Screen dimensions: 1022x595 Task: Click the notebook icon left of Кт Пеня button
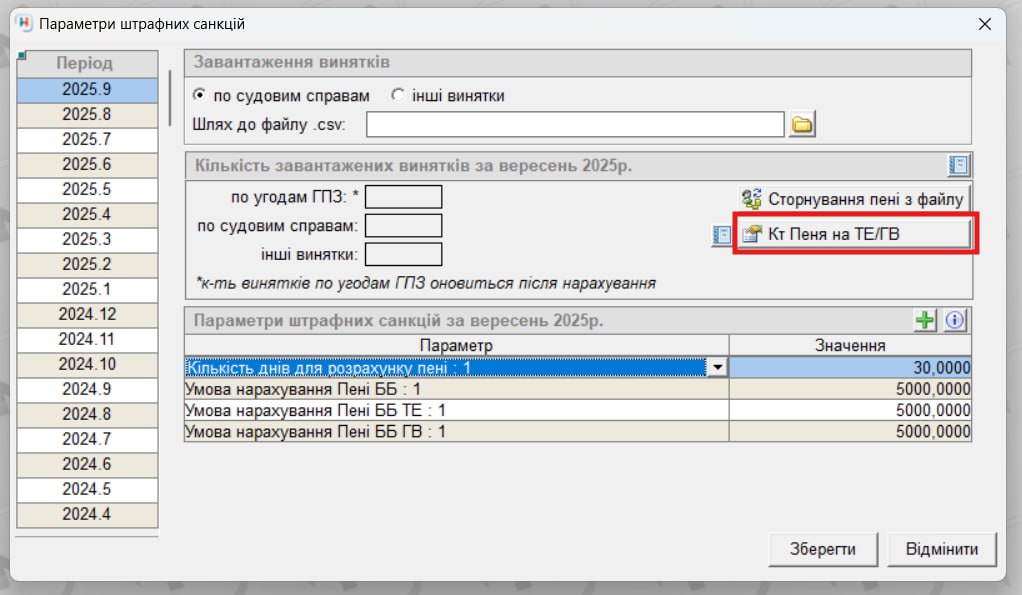click(722, 235)
